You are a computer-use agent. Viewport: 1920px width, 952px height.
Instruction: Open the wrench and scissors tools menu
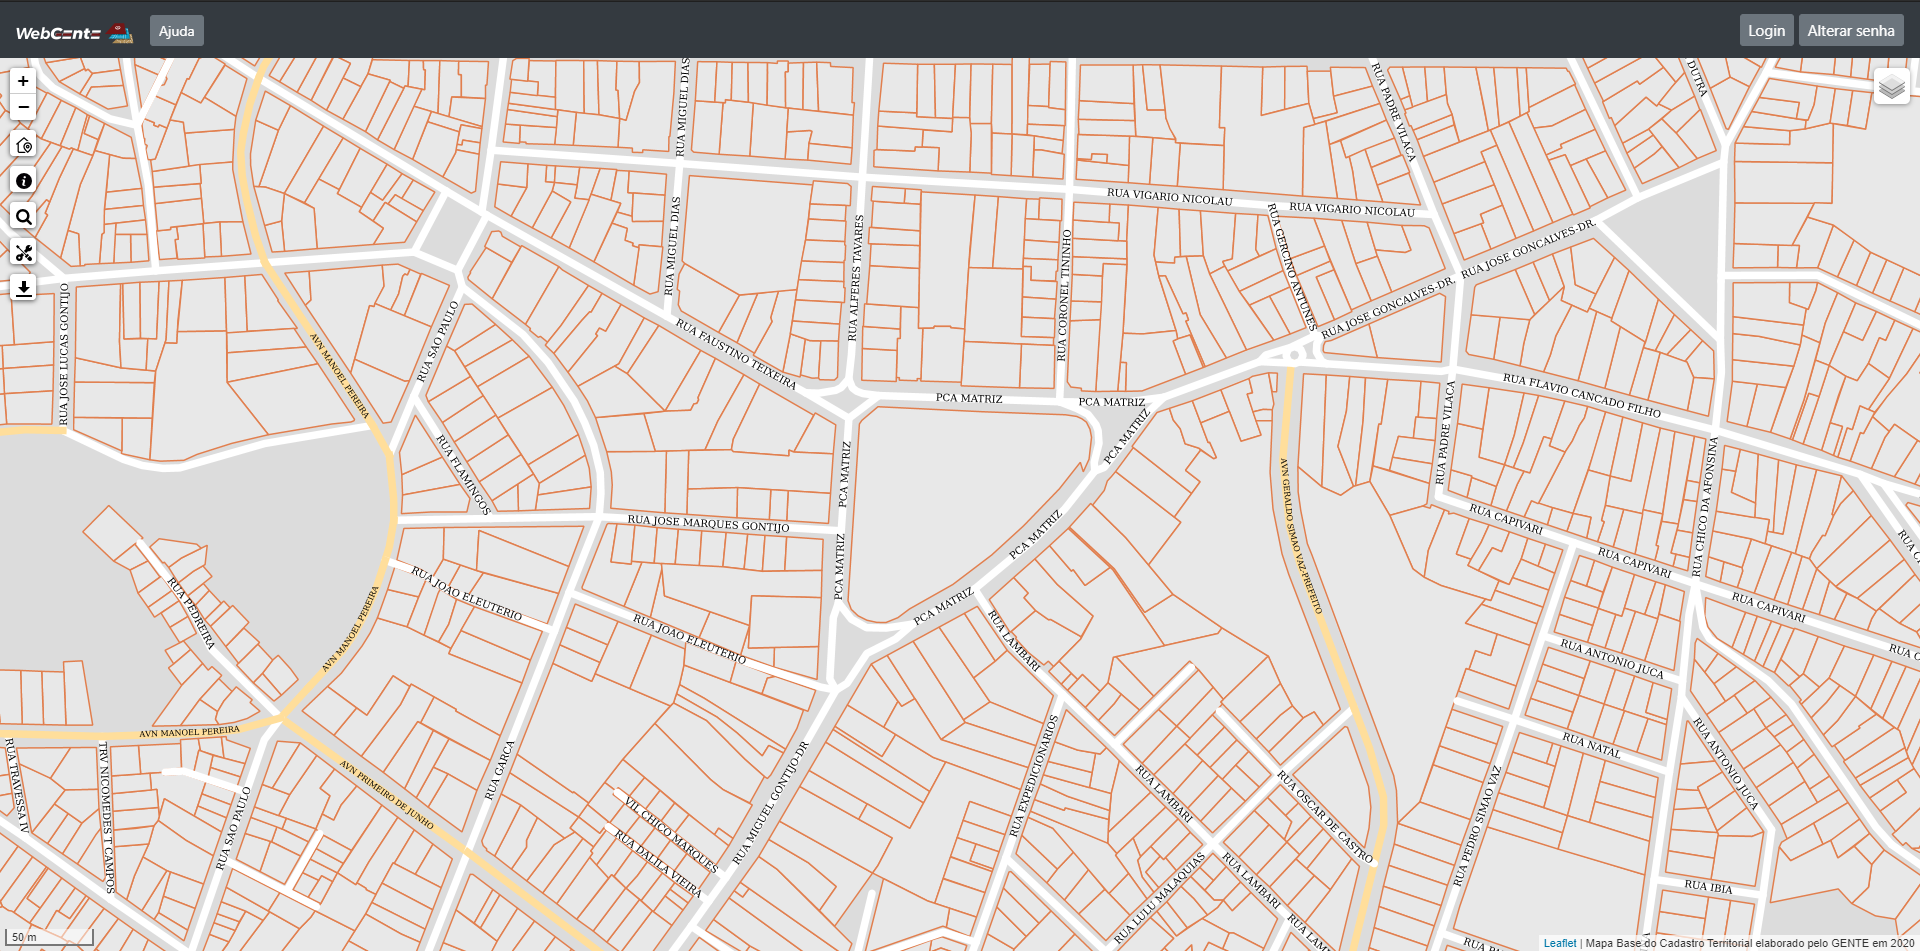point(24,253)
